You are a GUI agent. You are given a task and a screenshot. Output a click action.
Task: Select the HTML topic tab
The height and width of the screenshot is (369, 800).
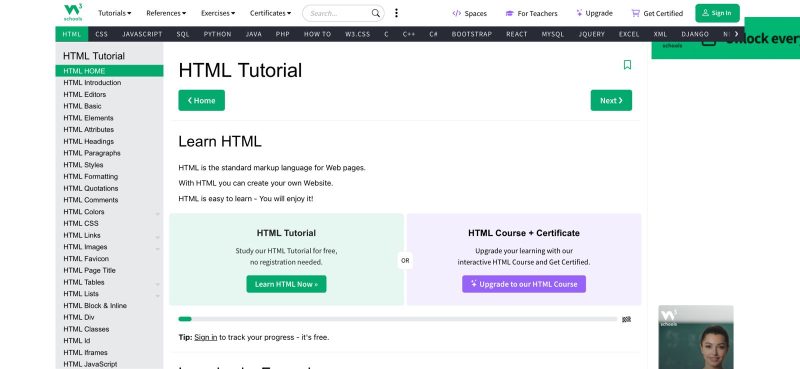72,34
